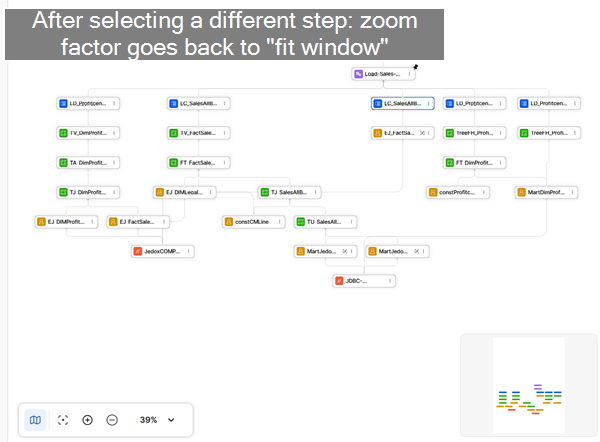Open three-dot menu of TJ SalesAllB node
600x442 pixels.
point(315,192)
